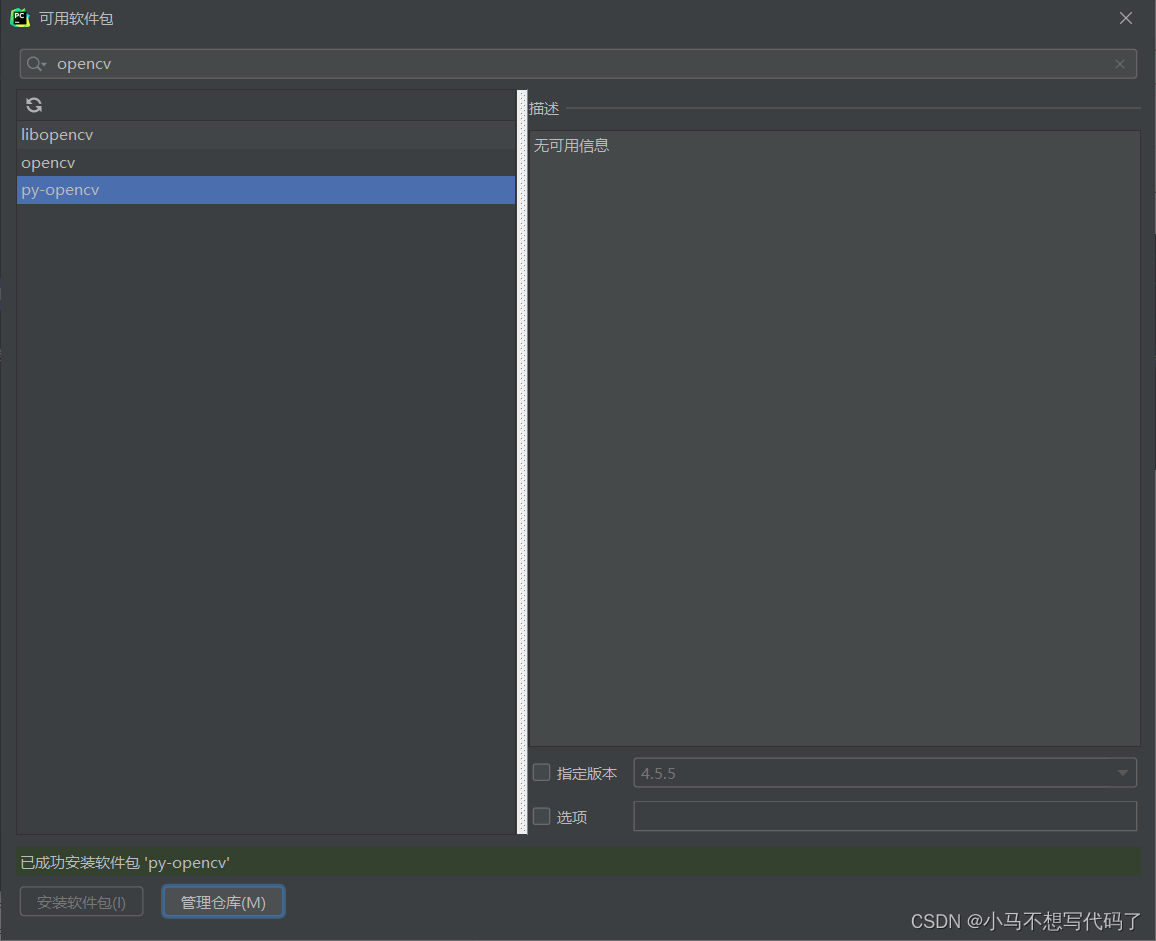
Task: Click the 管理仓库(M) button
Action: (x=223, y=902)
